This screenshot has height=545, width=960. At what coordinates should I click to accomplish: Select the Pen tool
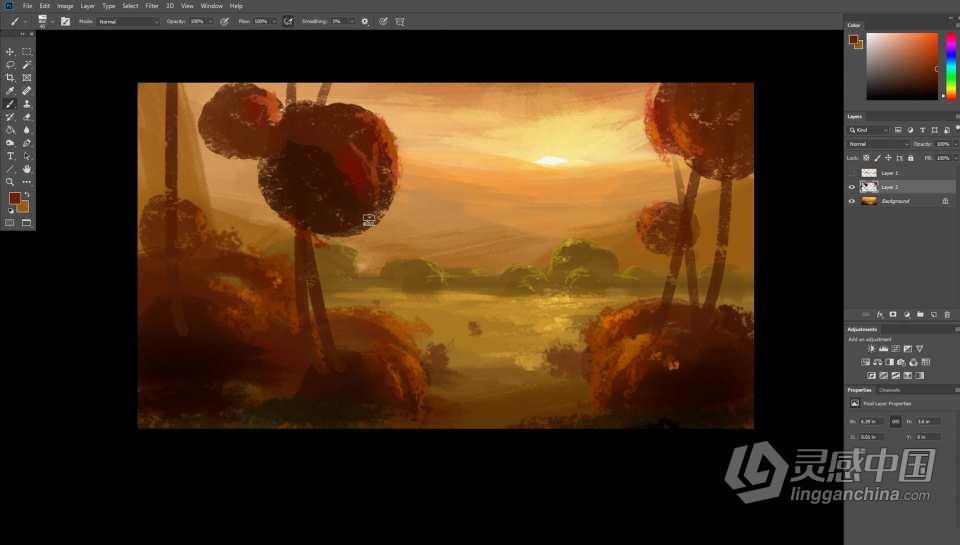tap(26, 143)
